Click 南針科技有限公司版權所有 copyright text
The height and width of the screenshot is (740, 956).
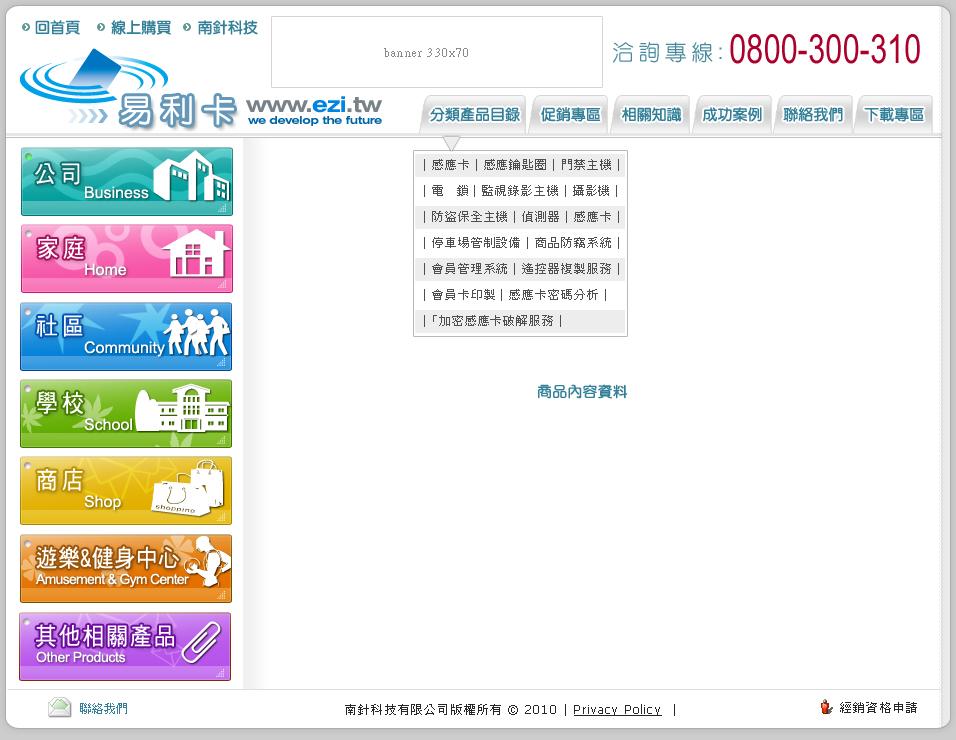(423, 710)
